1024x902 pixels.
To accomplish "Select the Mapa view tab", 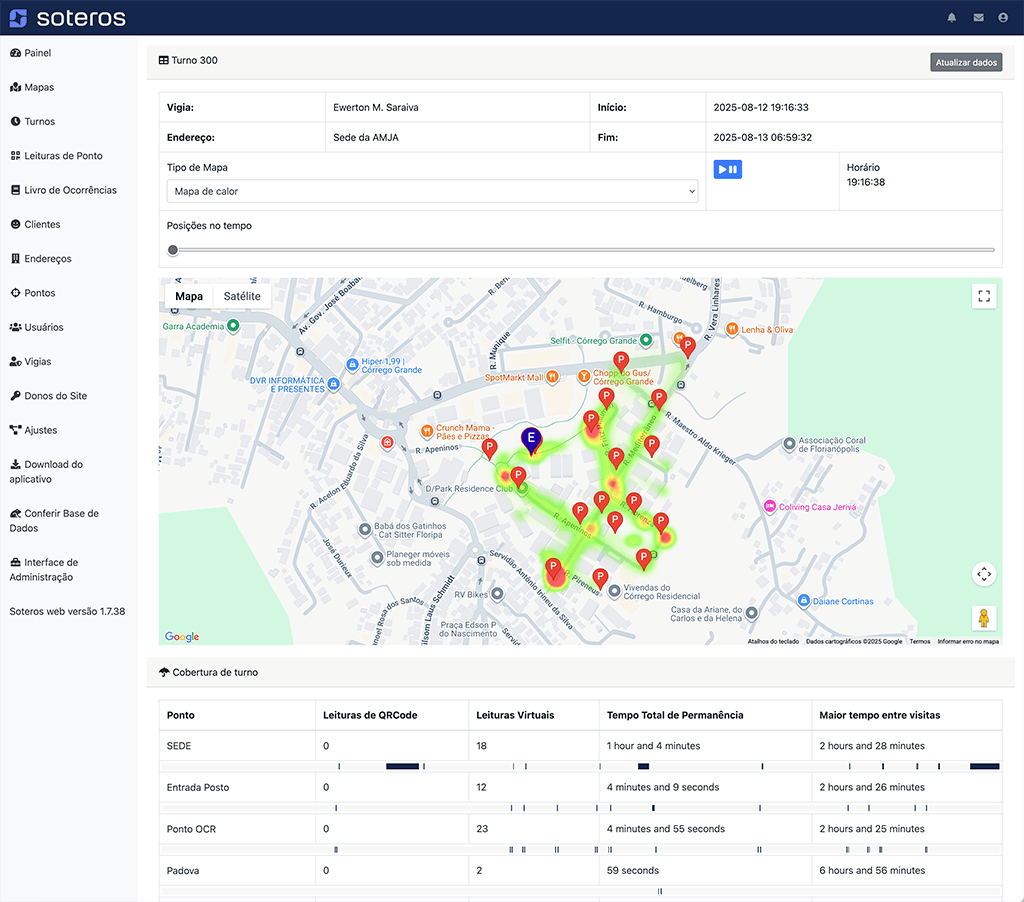I will tap(188, 296).
